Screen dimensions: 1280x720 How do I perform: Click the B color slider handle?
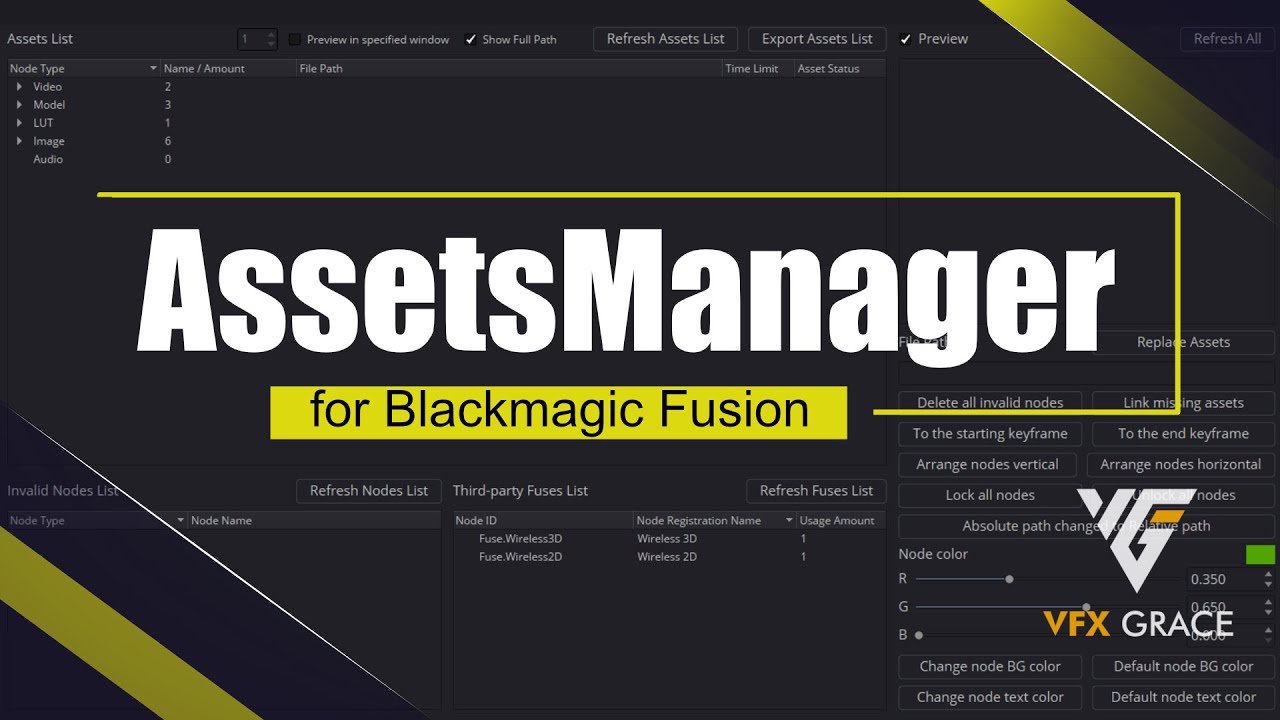(918, 635)
